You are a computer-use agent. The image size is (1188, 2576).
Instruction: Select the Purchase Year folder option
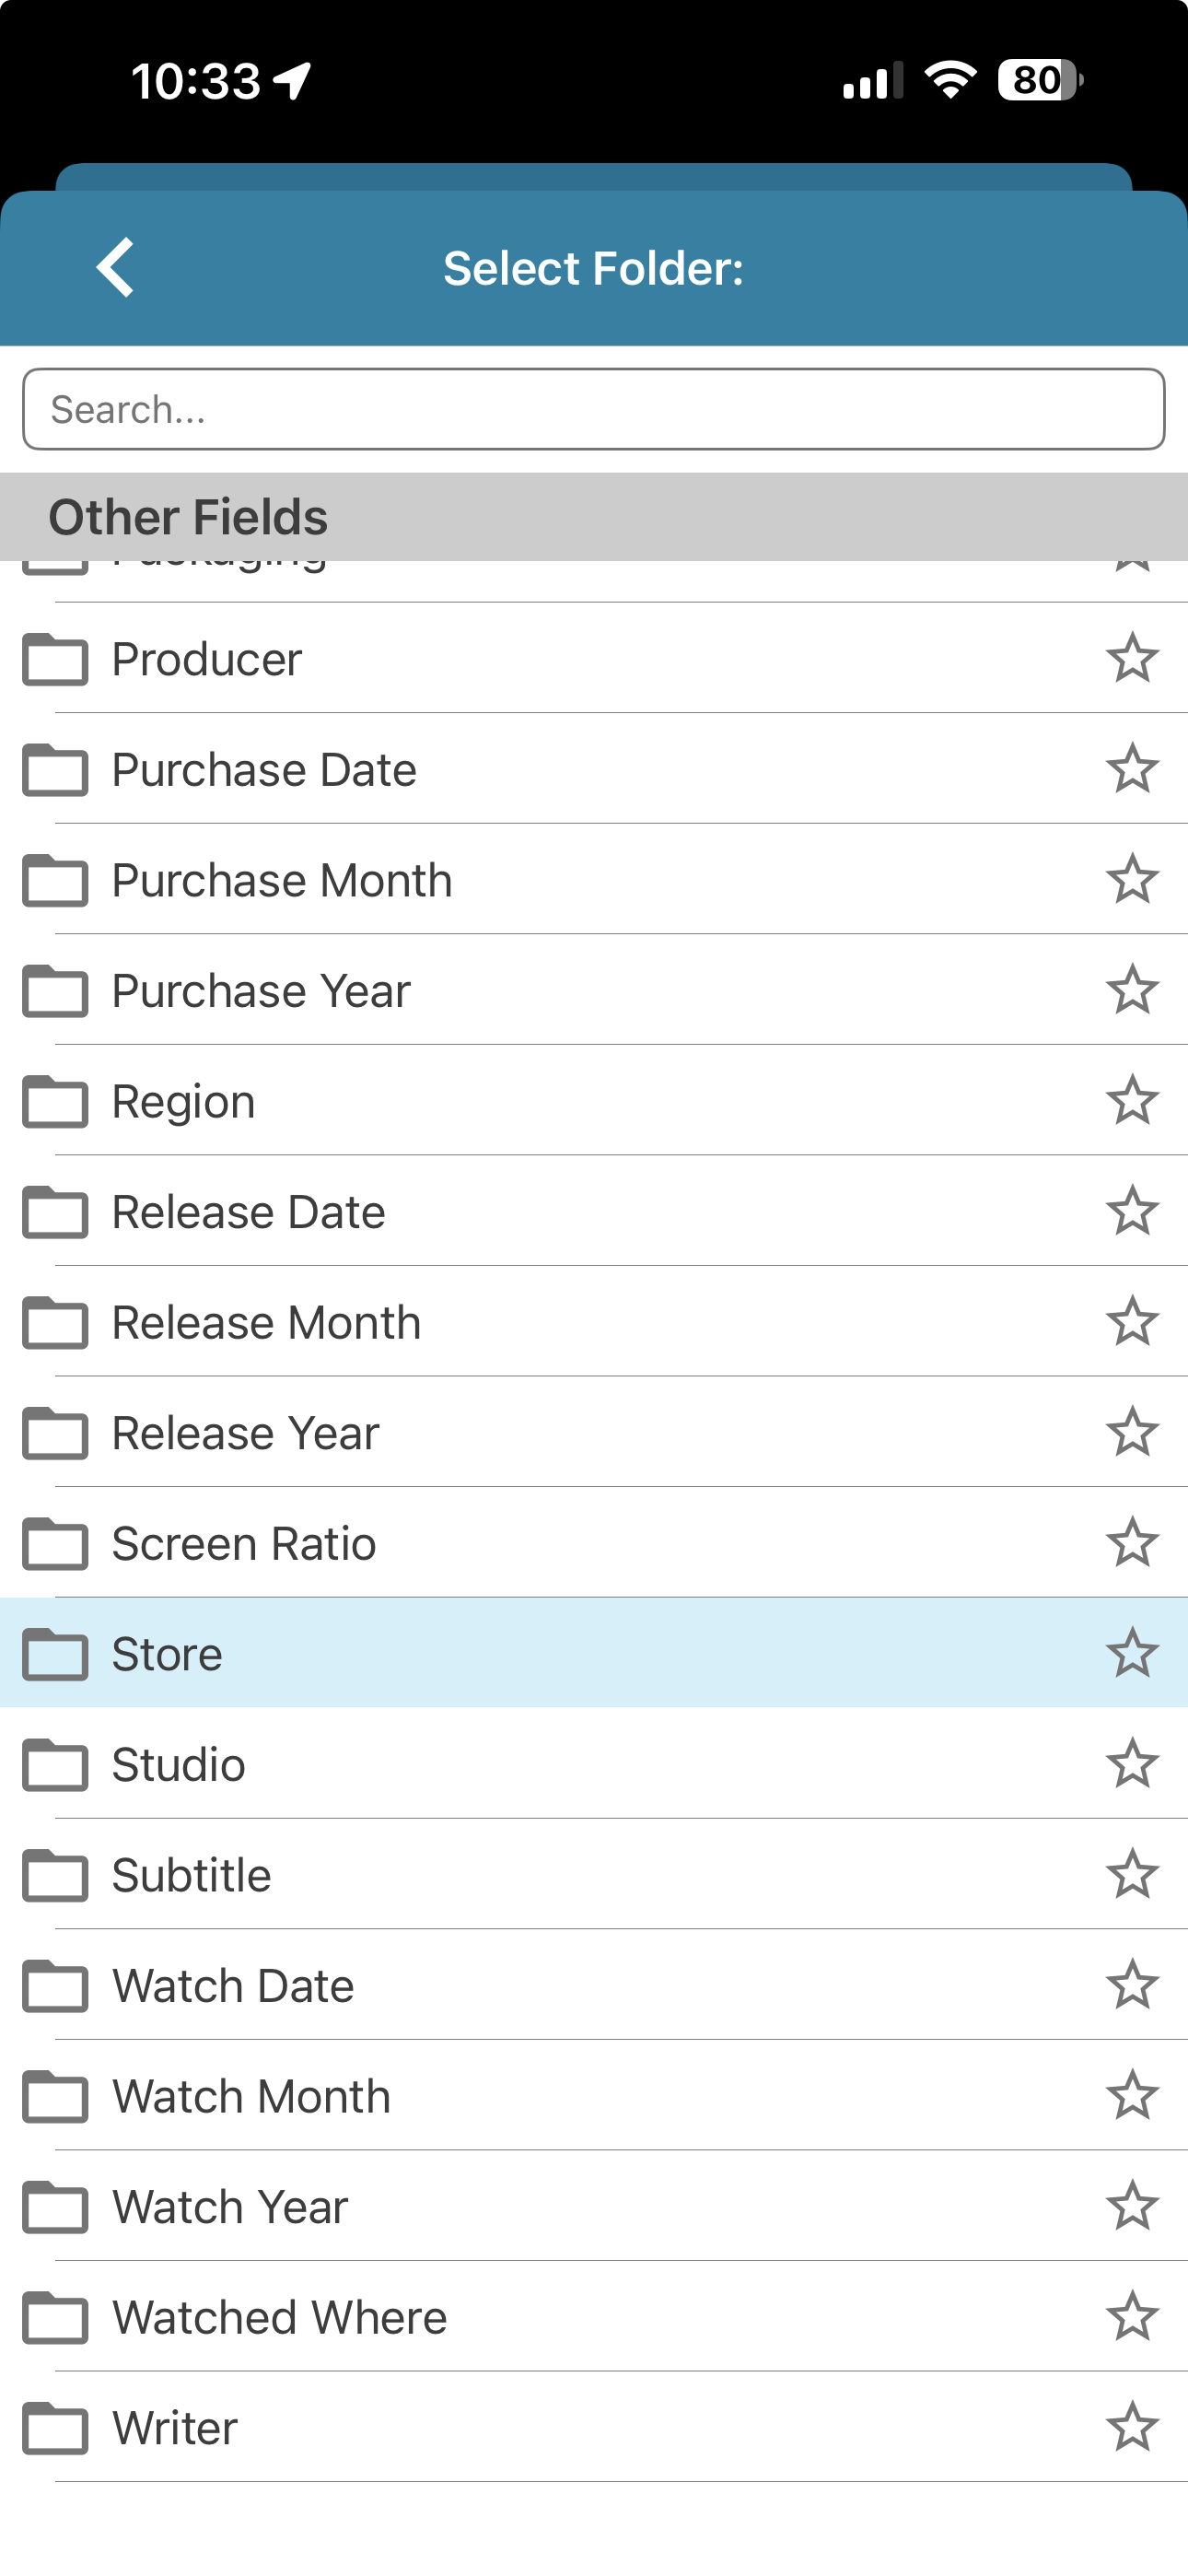point(261,991)
